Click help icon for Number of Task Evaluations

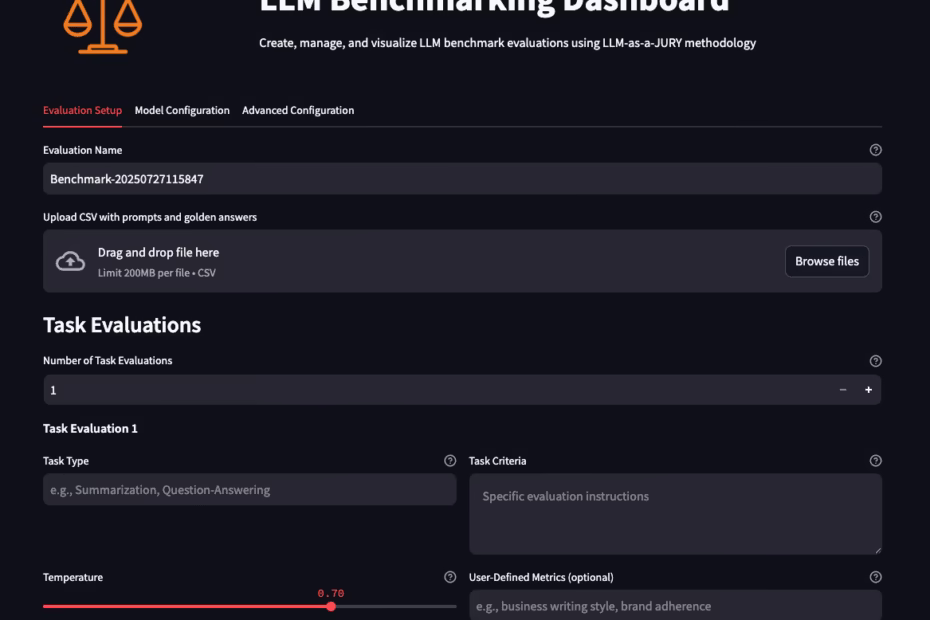[875, 361]
